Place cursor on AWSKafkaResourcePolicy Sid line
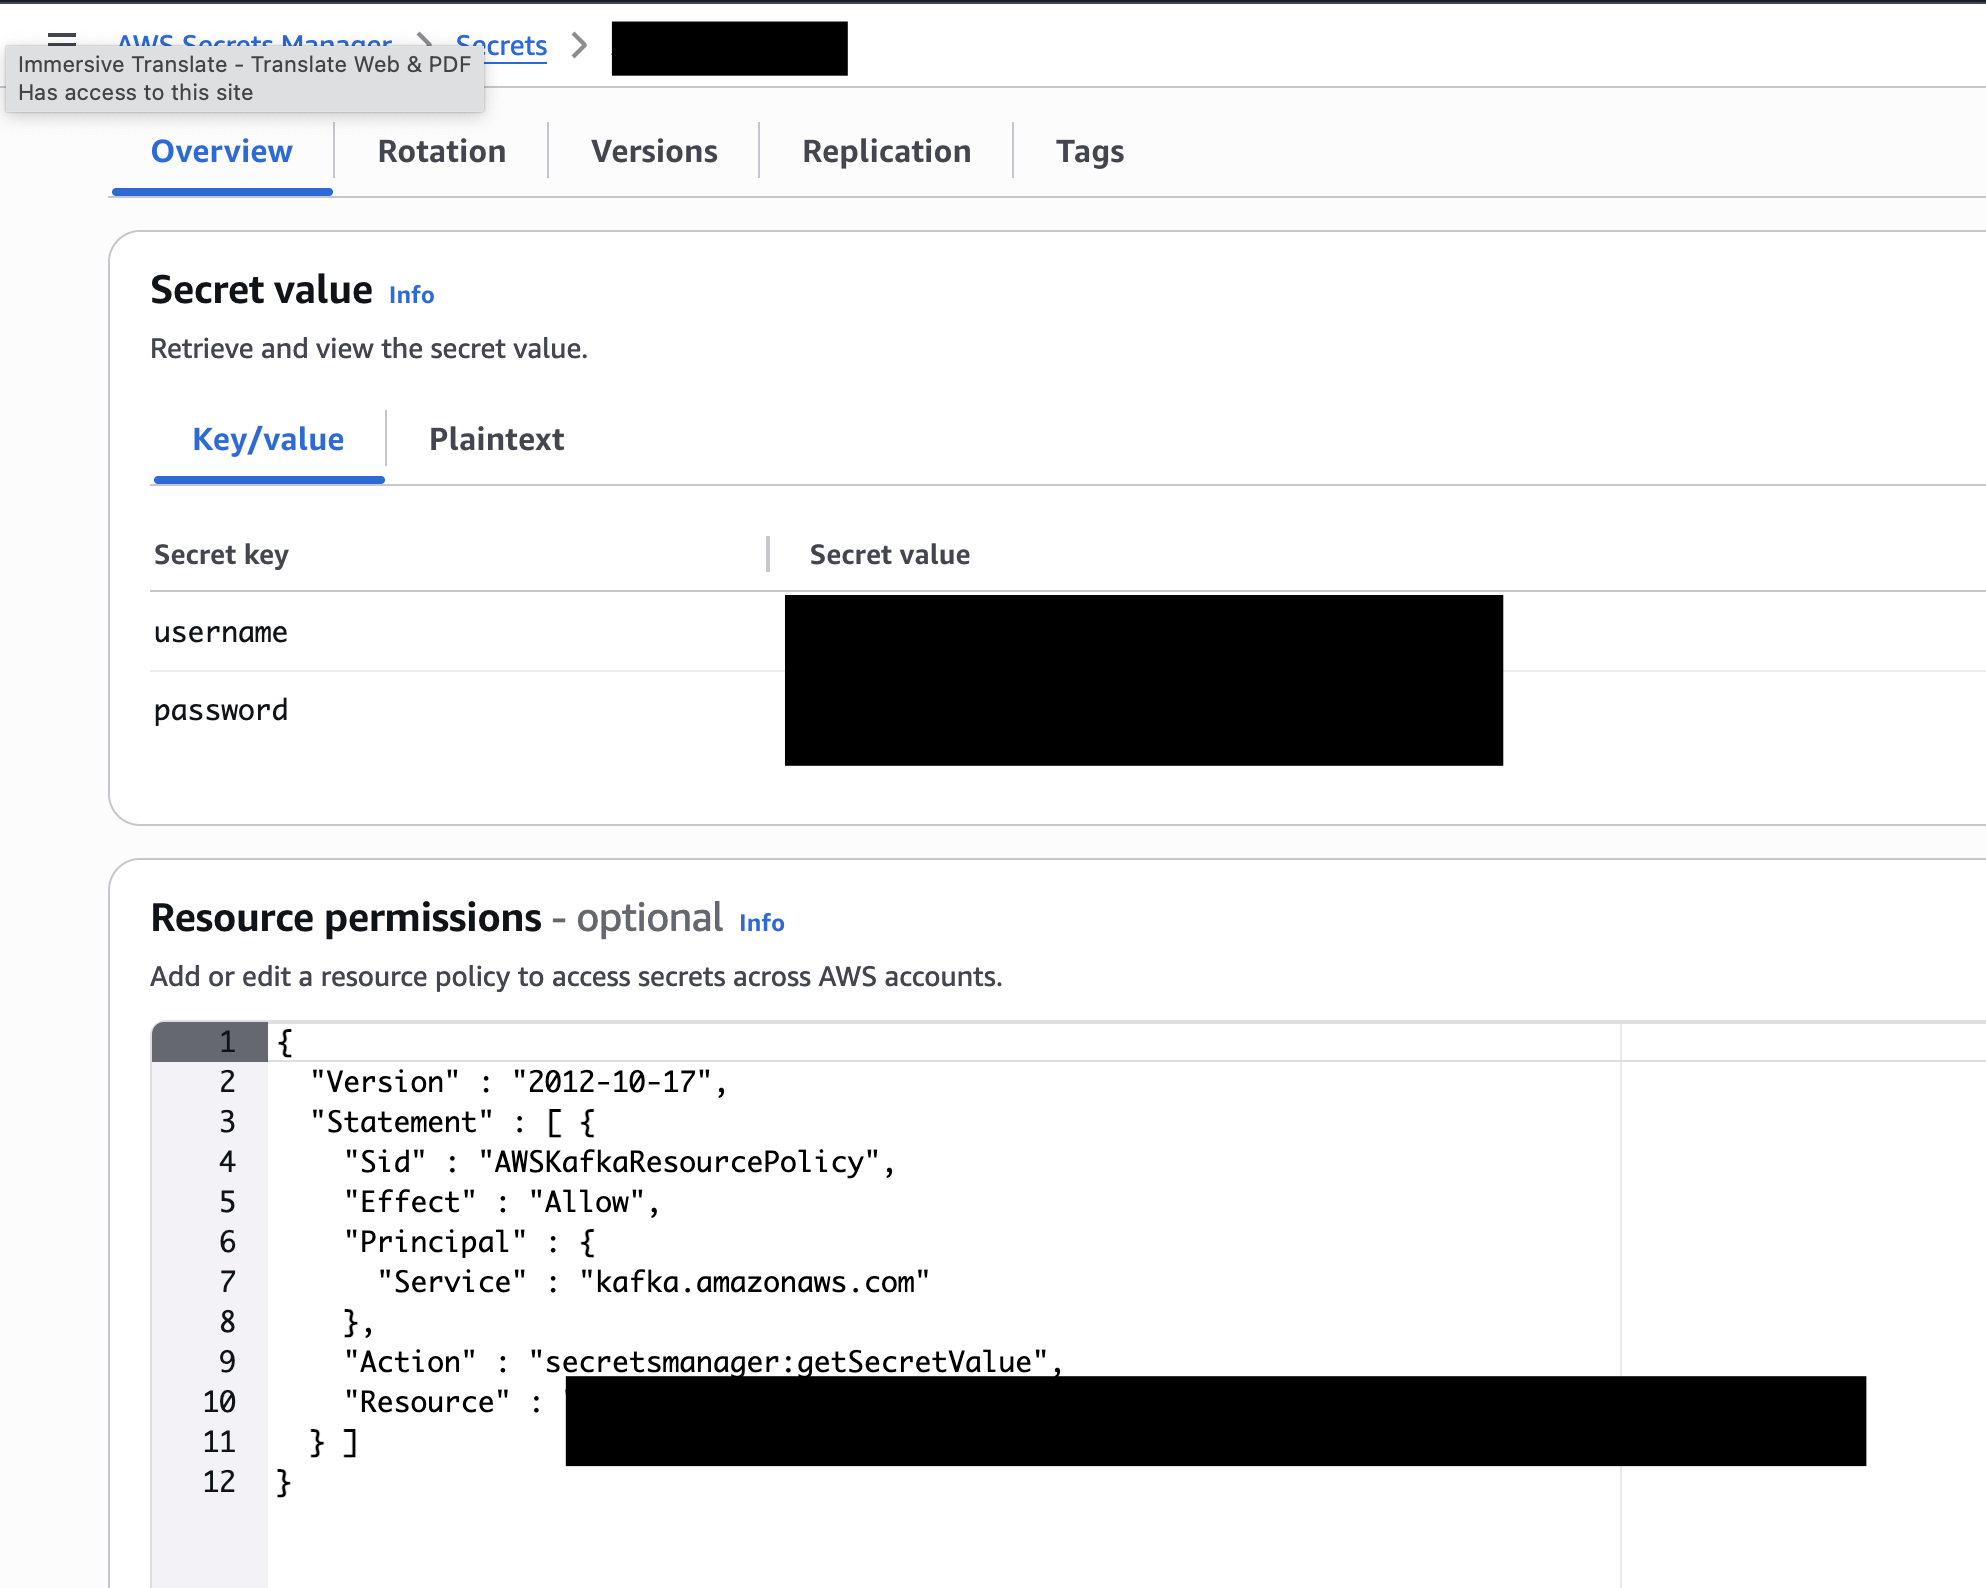 pos(678,1162)
